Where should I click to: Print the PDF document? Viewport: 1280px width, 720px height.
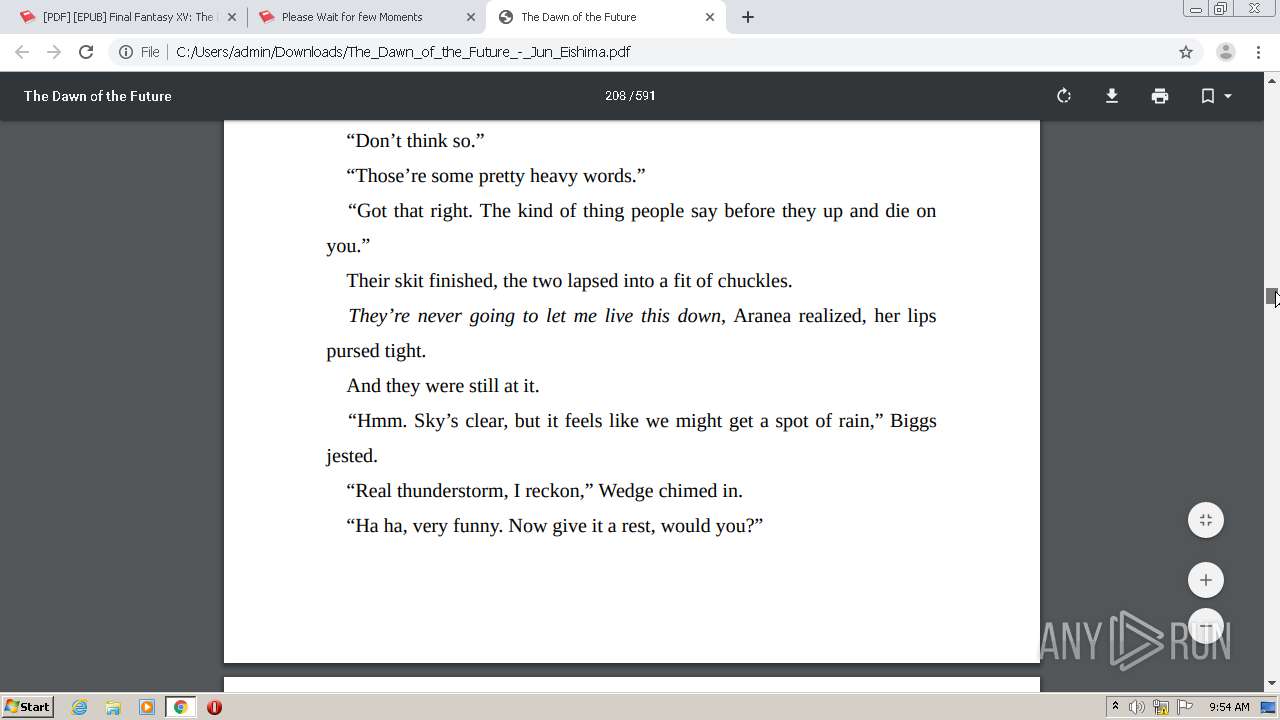point(1160,96)
